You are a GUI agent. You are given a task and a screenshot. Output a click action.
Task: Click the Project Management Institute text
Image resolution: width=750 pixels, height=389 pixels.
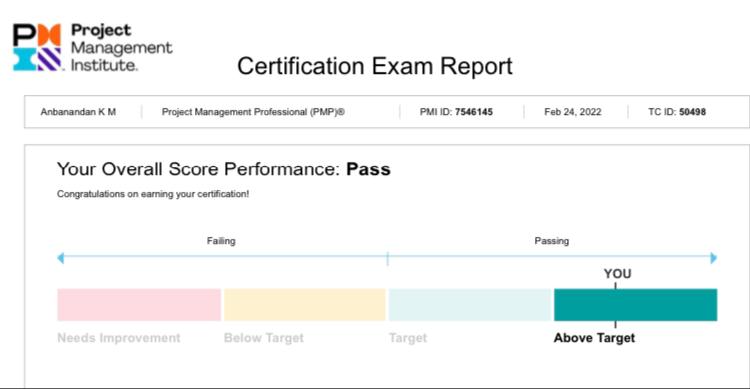click(121, 47)
